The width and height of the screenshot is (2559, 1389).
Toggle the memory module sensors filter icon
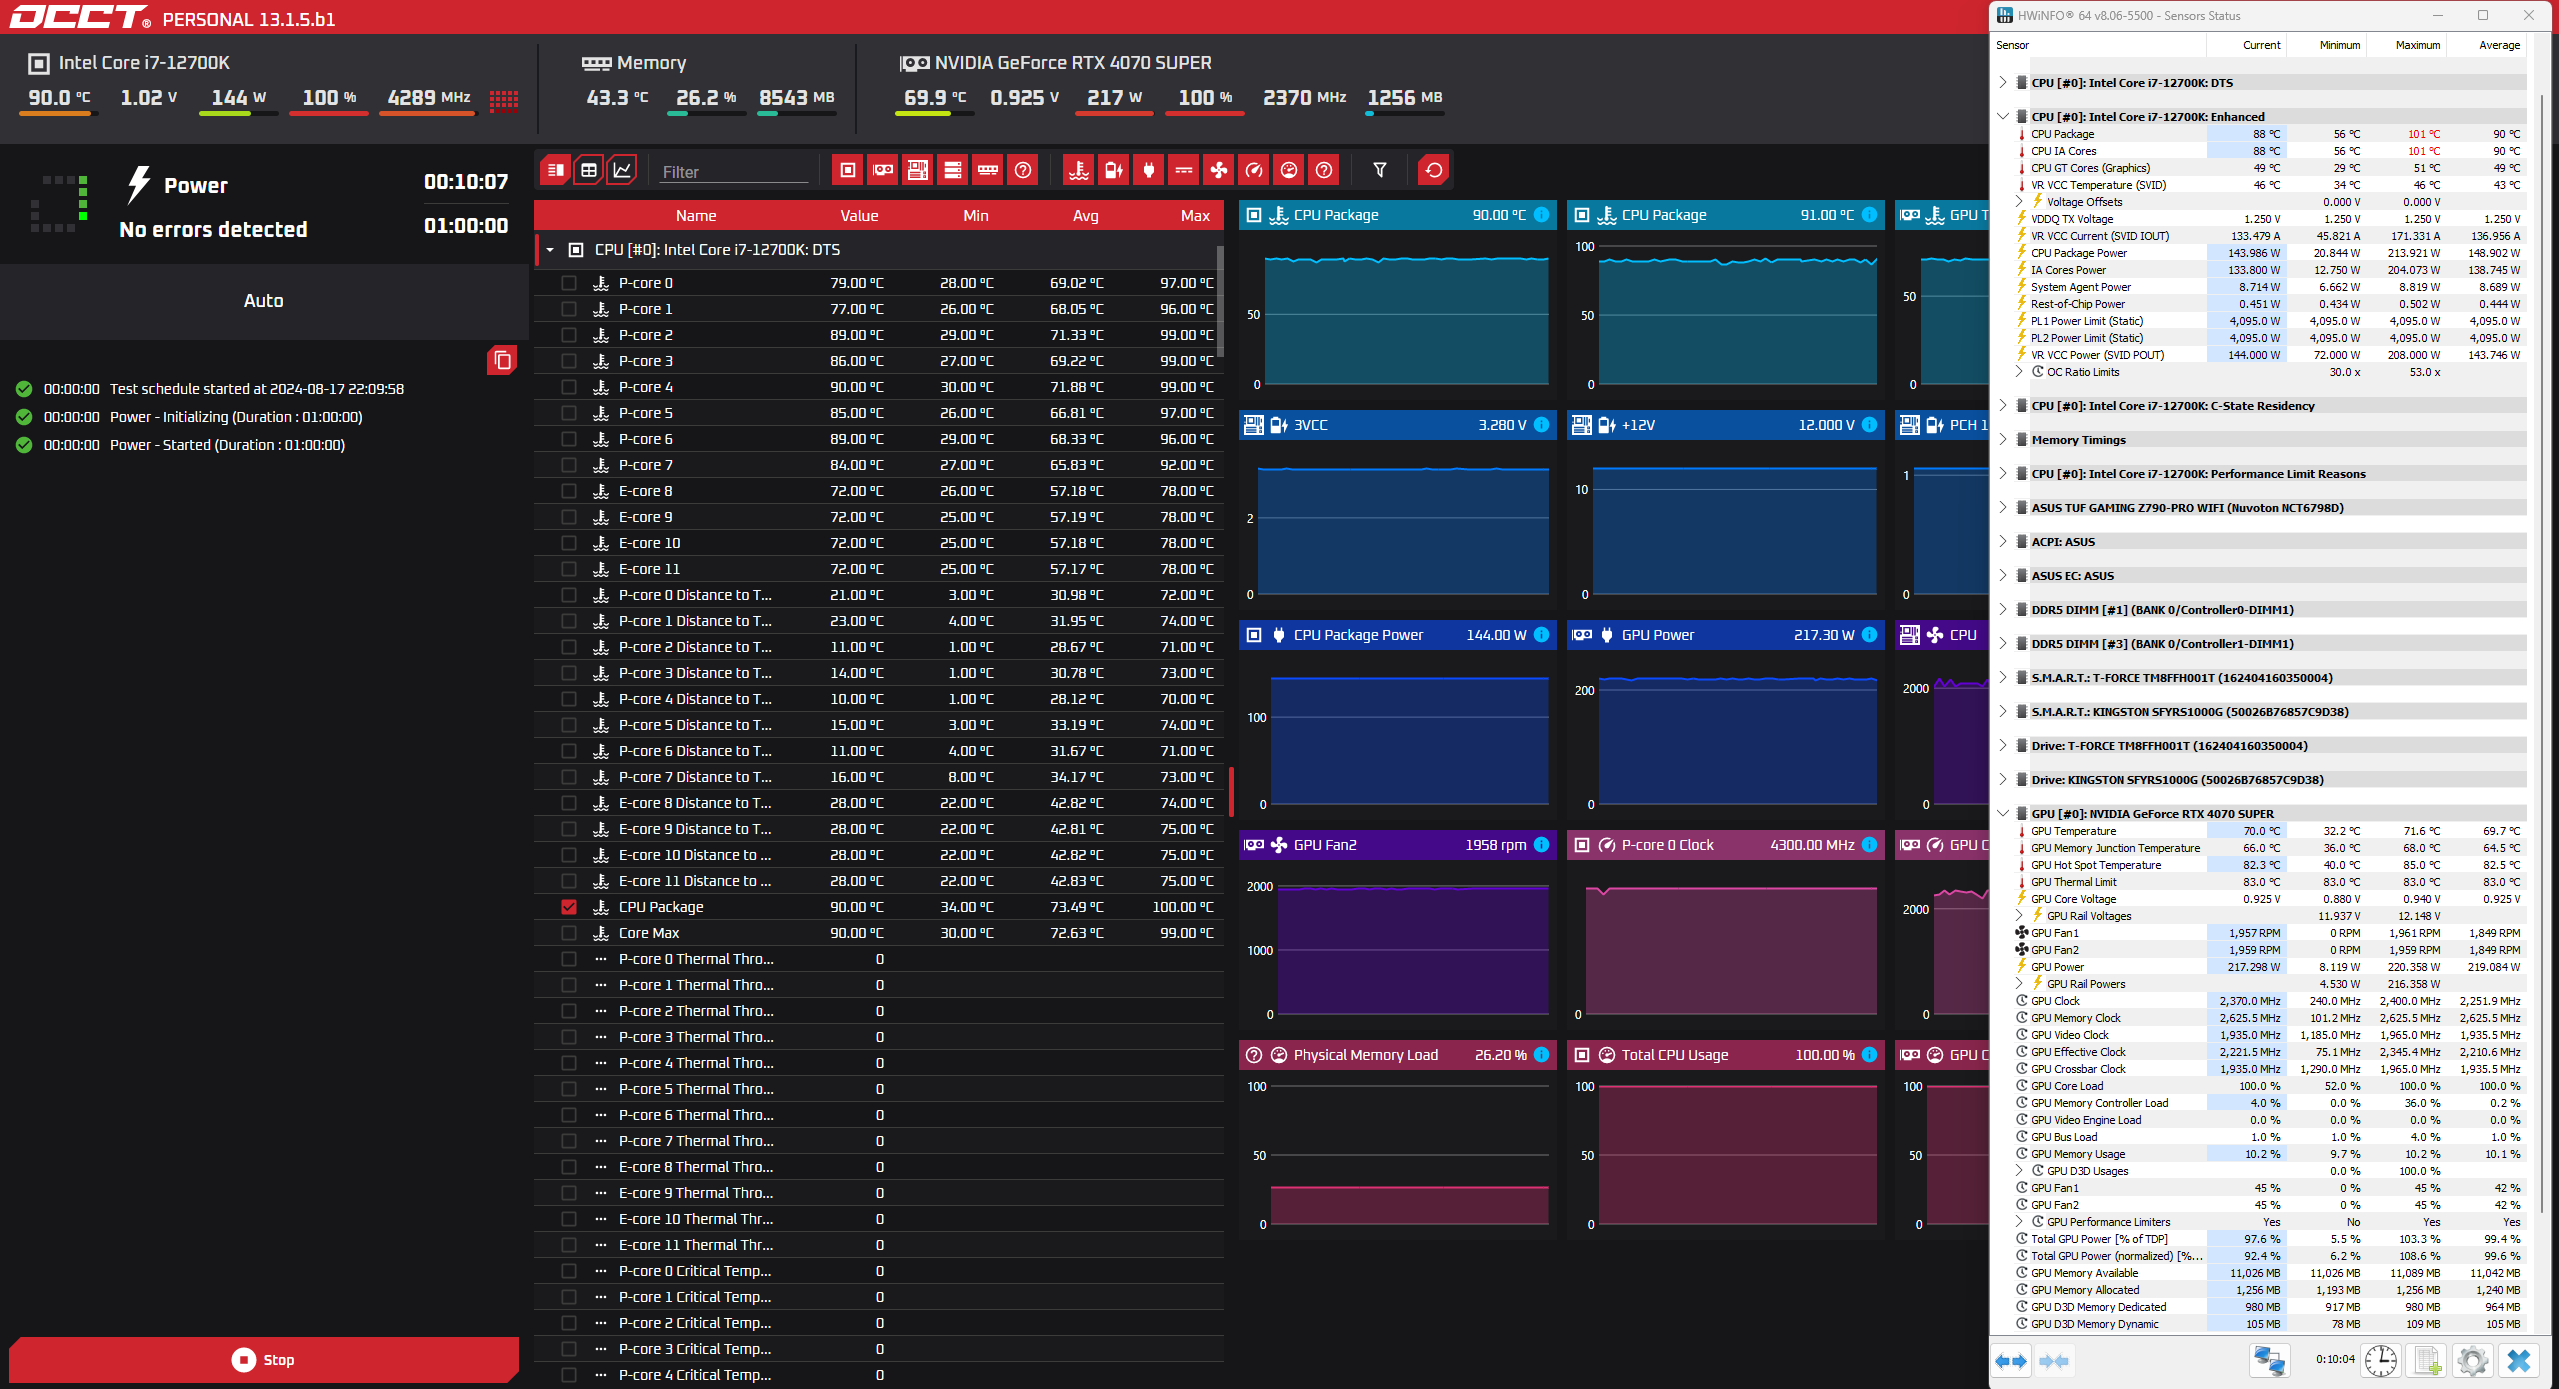pyautogui.click(x=988, y=170)
